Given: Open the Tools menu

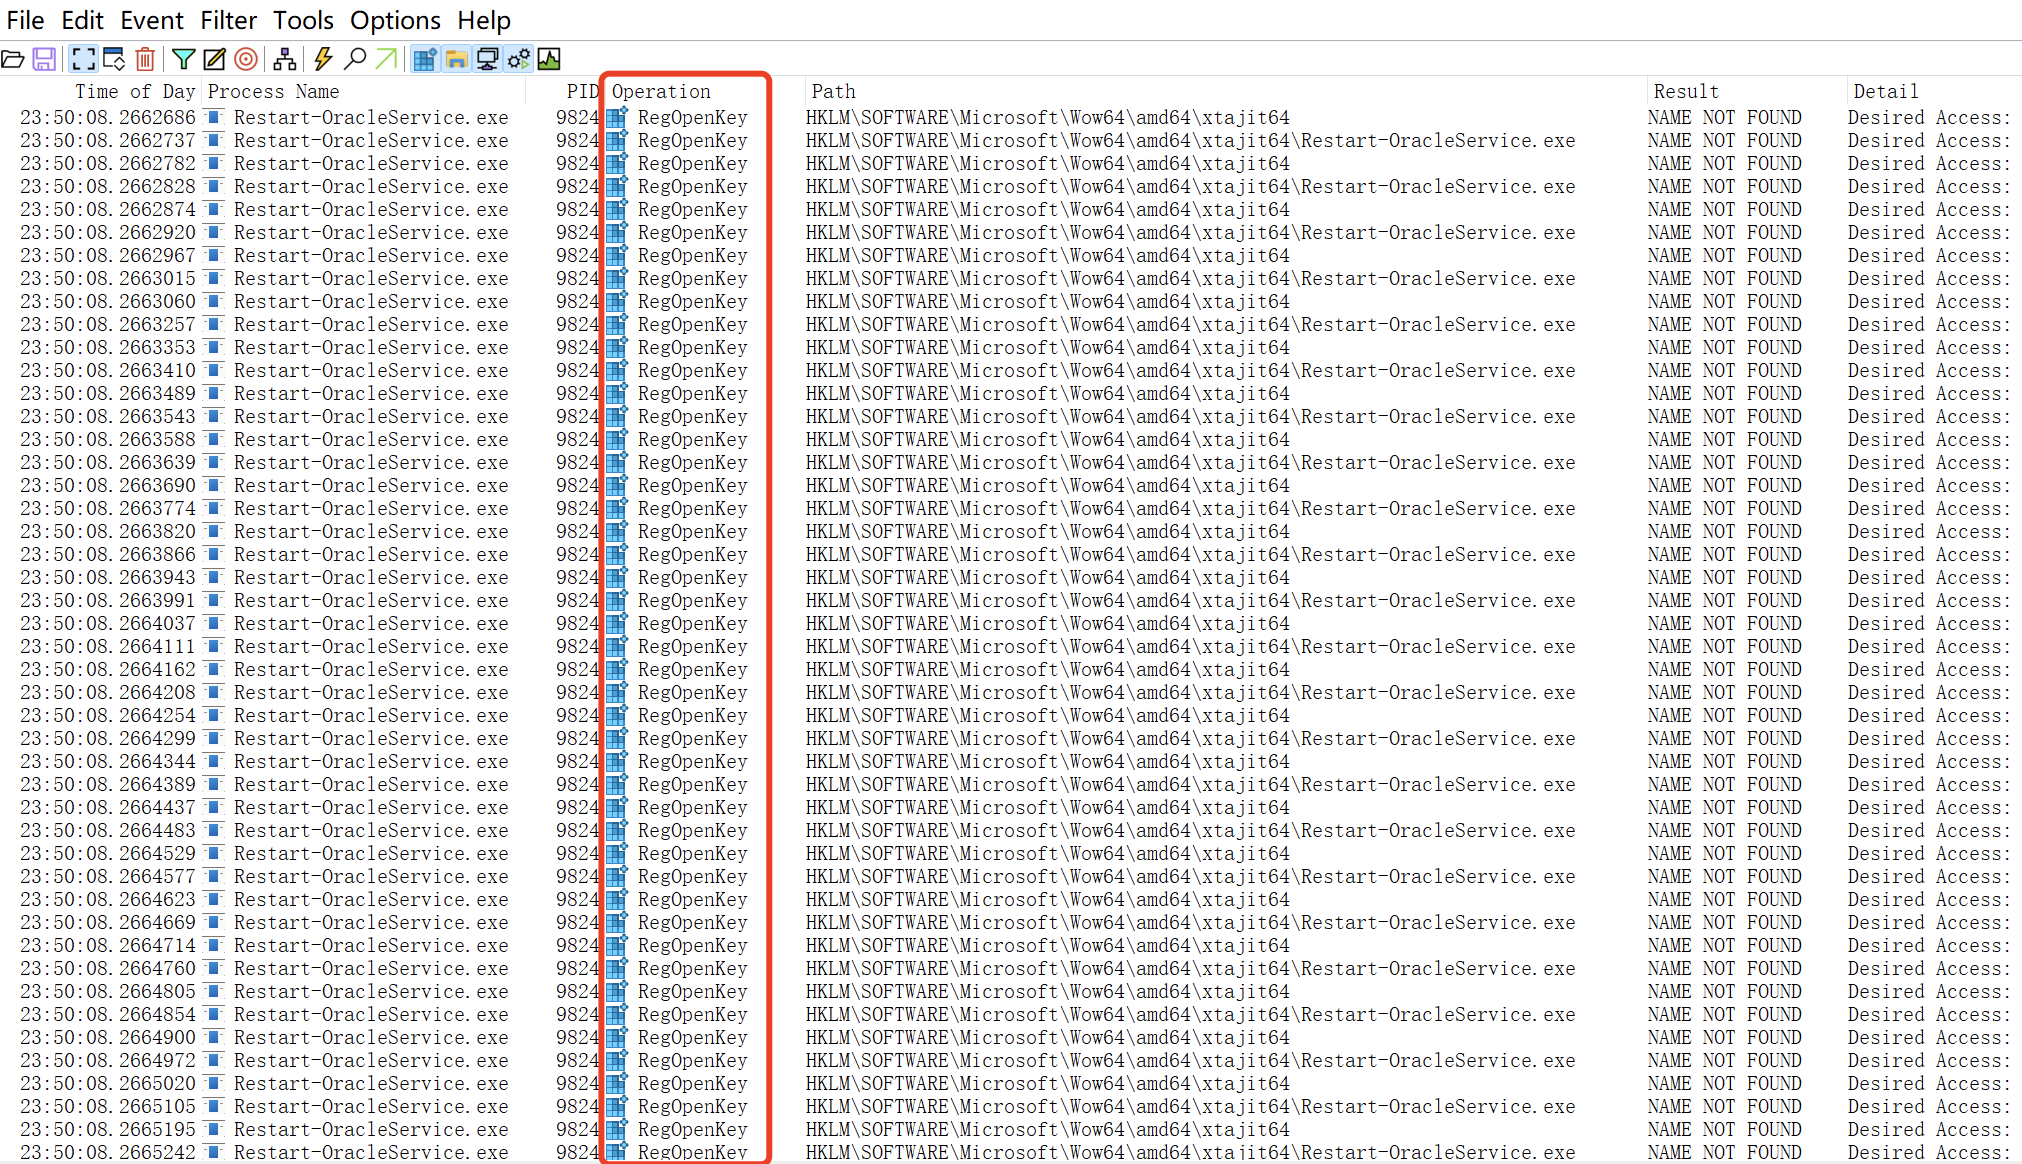Looking at the screenshot, I should (303, 20).
